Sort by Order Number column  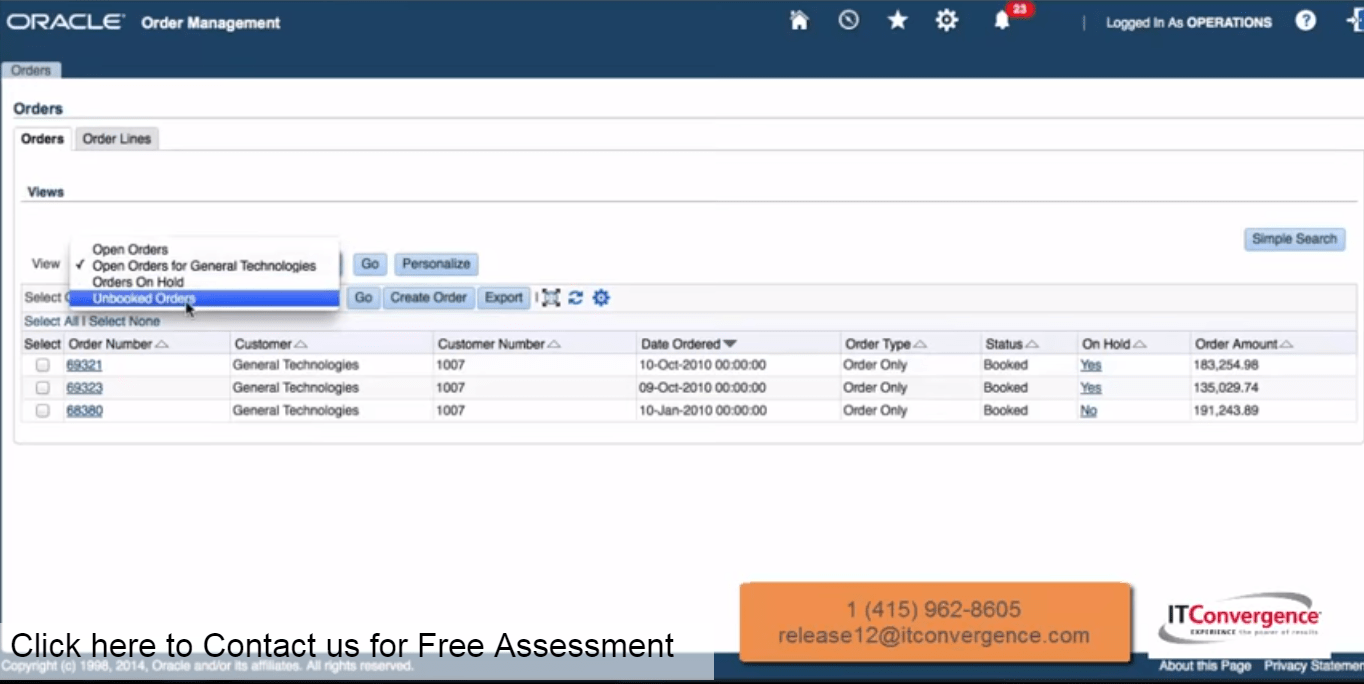(x=118, y=344)
